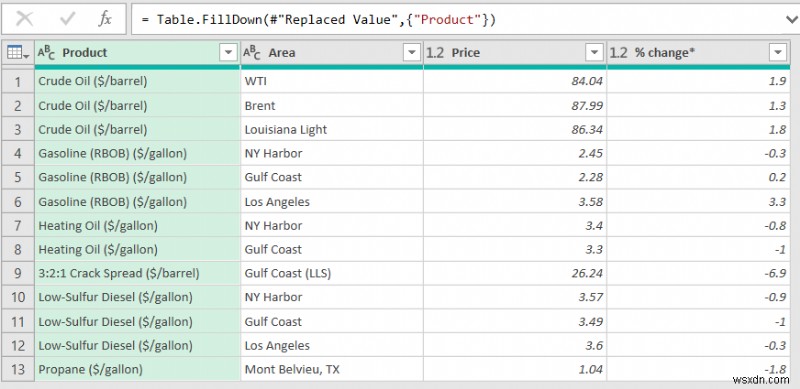Select row number 13
This screenshot has height=389, width=800.
tap(18, 369)
